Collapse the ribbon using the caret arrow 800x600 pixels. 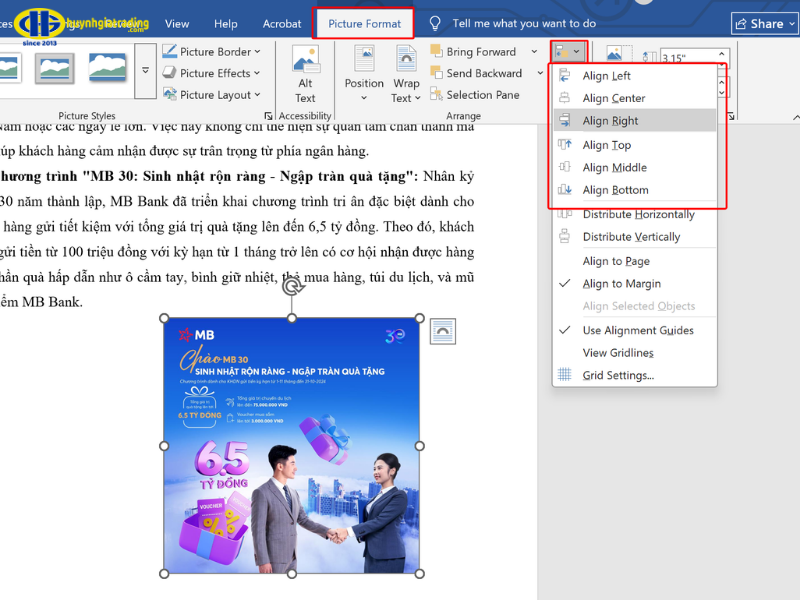click(x=796, y=117)
